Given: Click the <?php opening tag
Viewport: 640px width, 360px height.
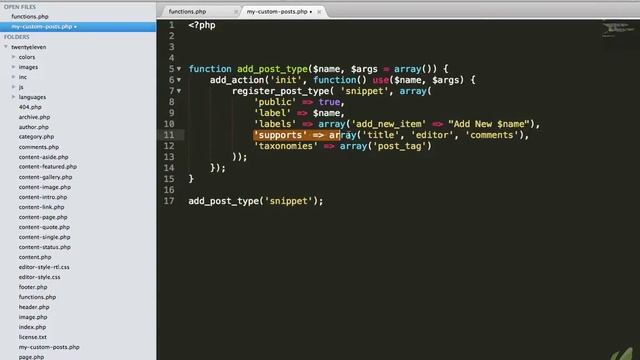Looking at the screenshot, I should click(202, 25).
